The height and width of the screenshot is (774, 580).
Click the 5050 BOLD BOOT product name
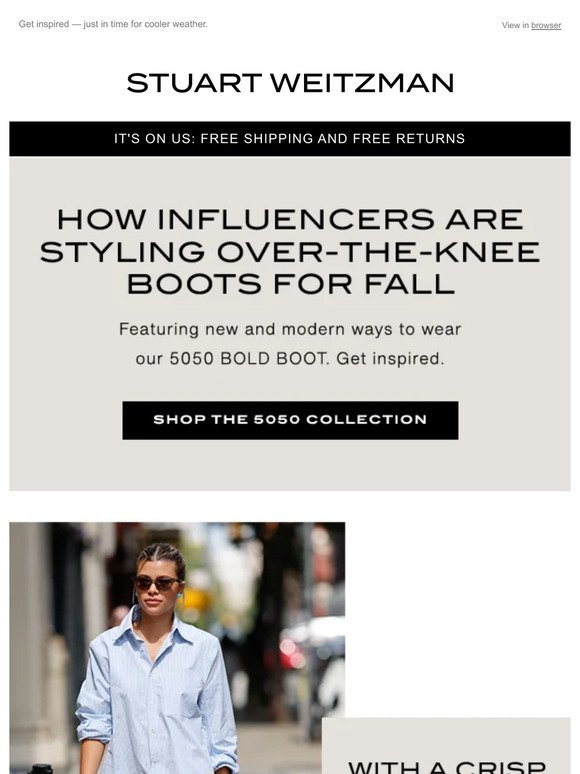(249, 359)
